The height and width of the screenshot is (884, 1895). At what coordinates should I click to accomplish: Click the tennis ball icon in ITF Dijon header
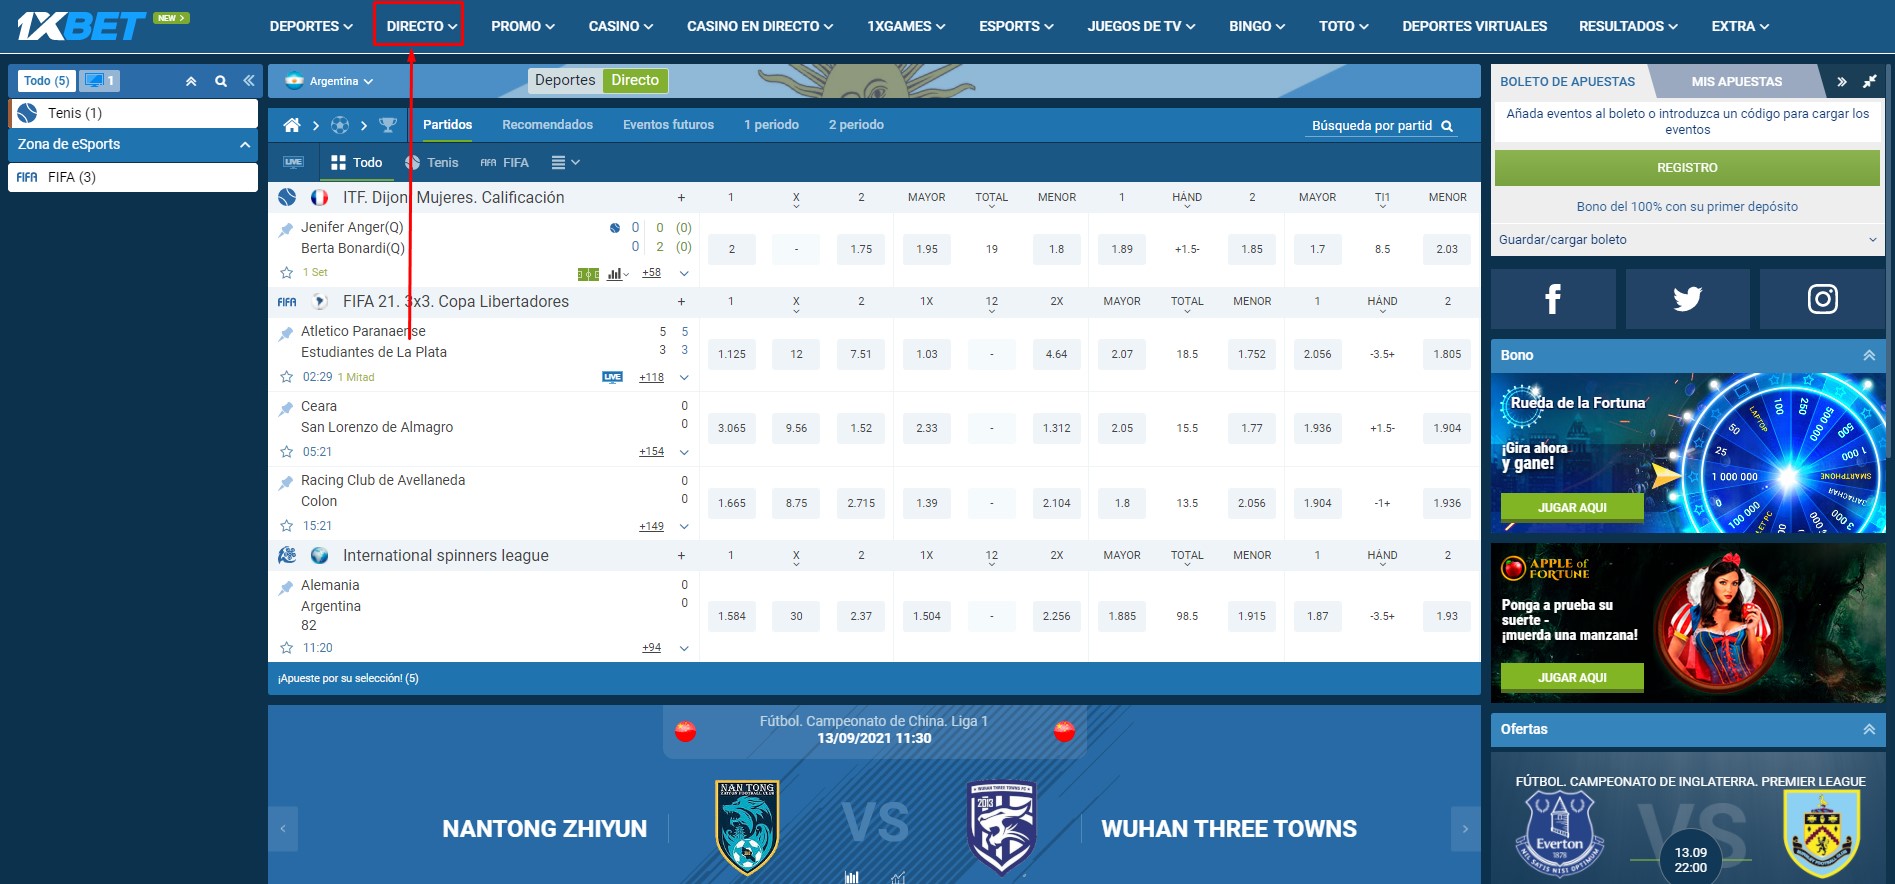(x=288, y=197)
